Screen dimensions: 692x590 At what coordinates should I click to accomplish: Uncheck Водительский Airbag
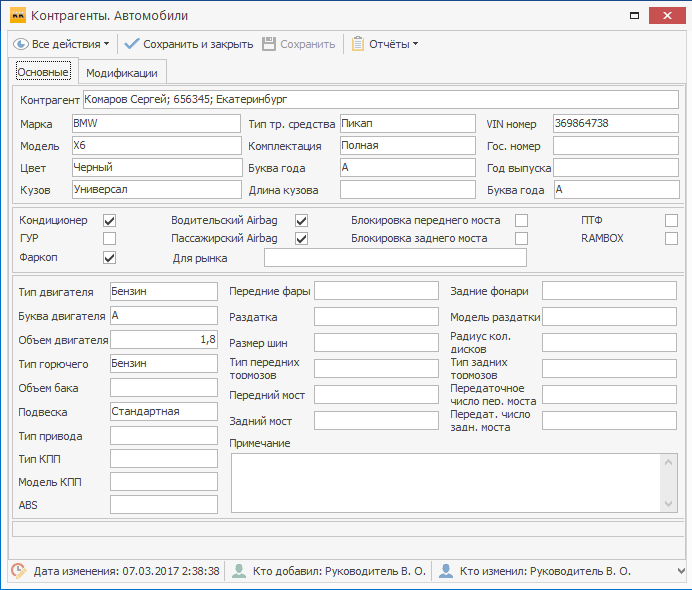301,221
